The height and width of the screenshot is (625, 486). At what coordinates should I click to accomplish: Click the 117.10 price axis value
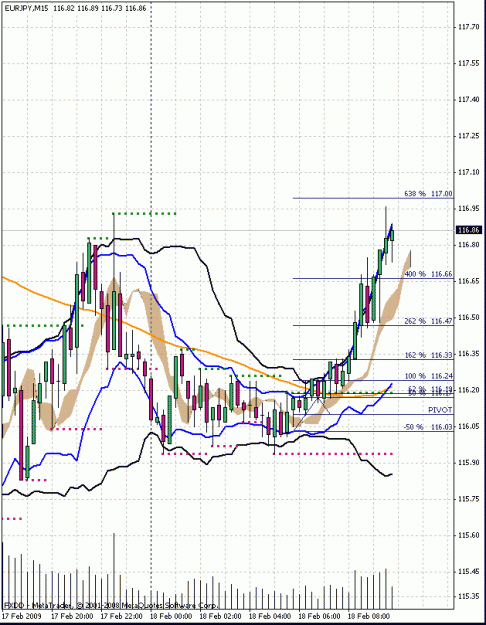pos(469,173)
